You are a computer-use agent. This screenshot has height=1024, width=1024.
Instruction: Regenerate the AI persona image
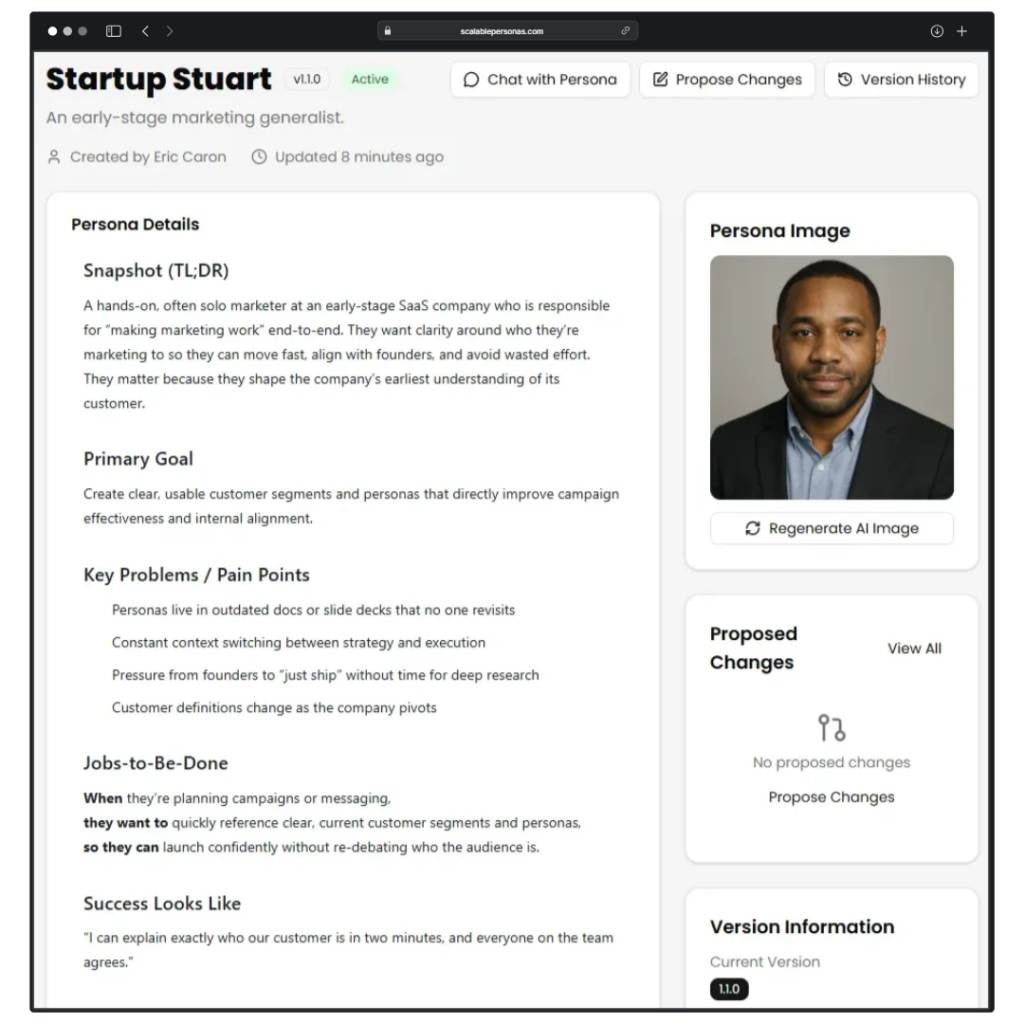tap(831, 528)
